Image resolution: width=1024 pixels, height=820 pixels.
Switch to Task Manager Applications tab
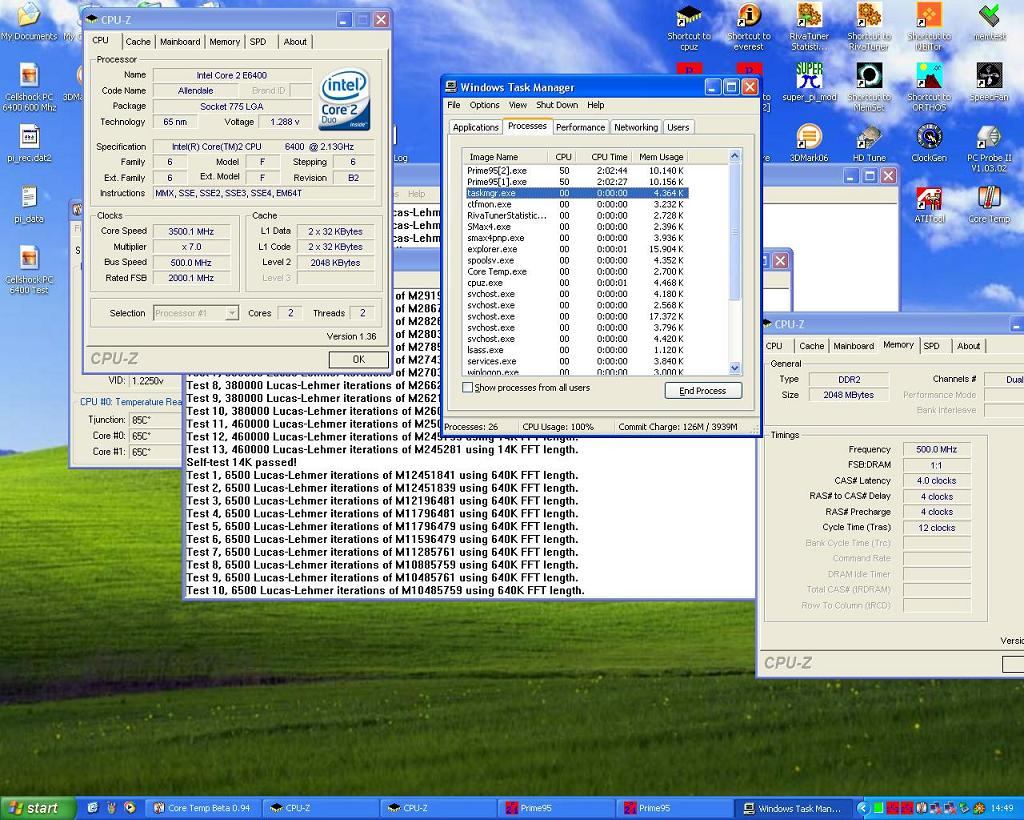click(x=475, y=127)
